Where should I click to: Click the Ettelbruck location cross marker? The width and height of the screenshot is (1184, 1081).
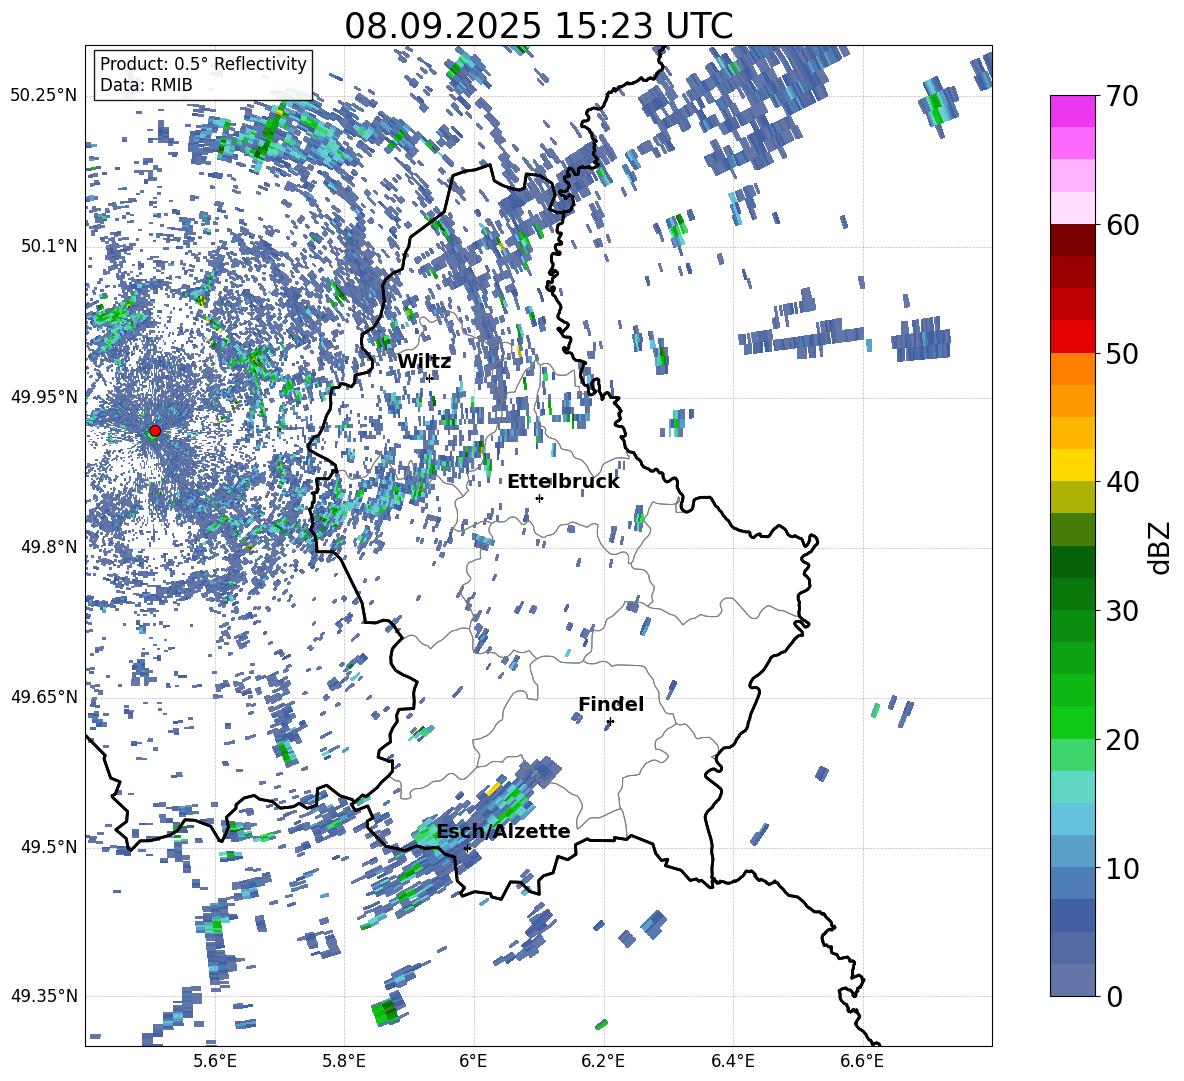(x=539, y=498)
